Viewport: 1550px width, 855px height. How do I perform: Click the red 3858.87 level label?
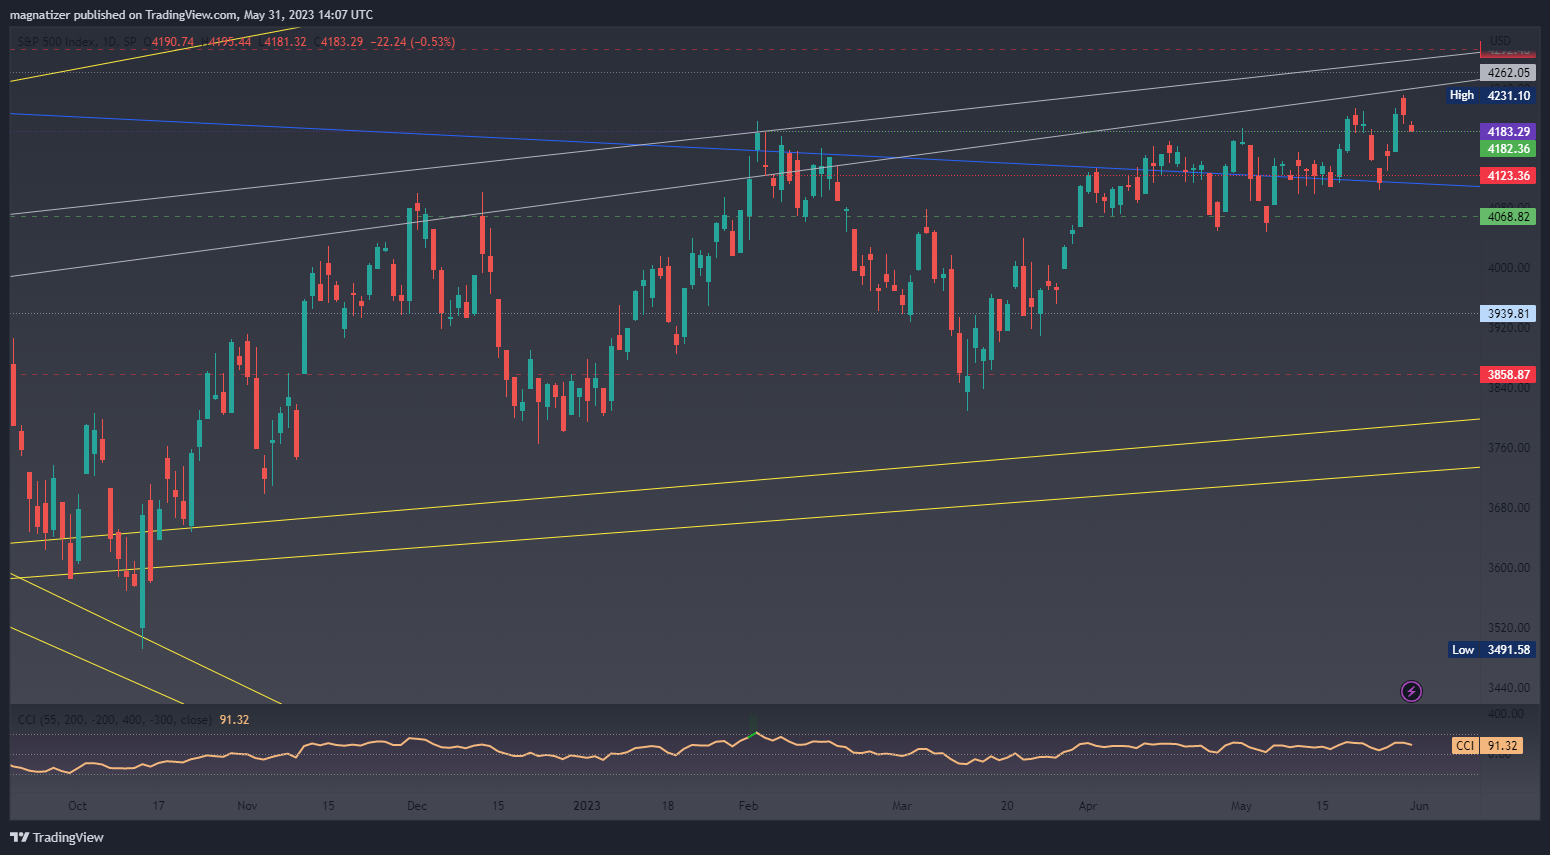pos(1508,375)
